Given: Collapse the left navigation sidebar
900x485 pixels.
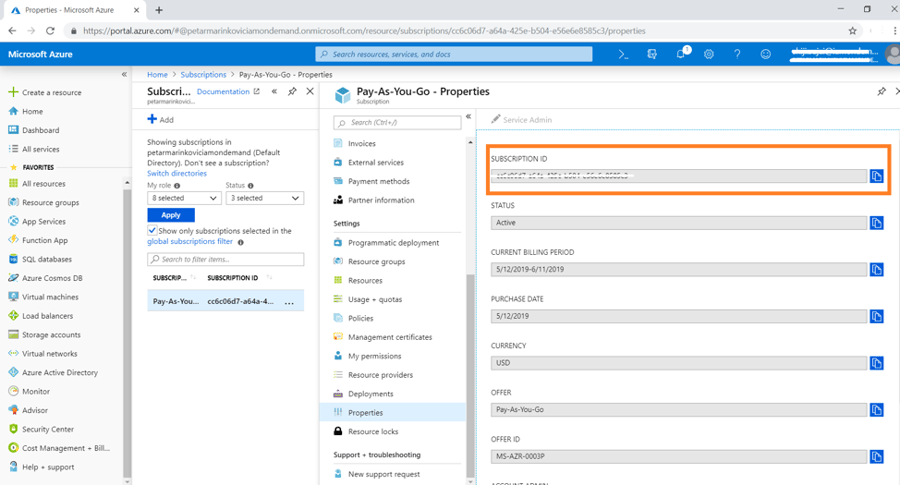Looking at the screenshot, I should pos(124,75).
